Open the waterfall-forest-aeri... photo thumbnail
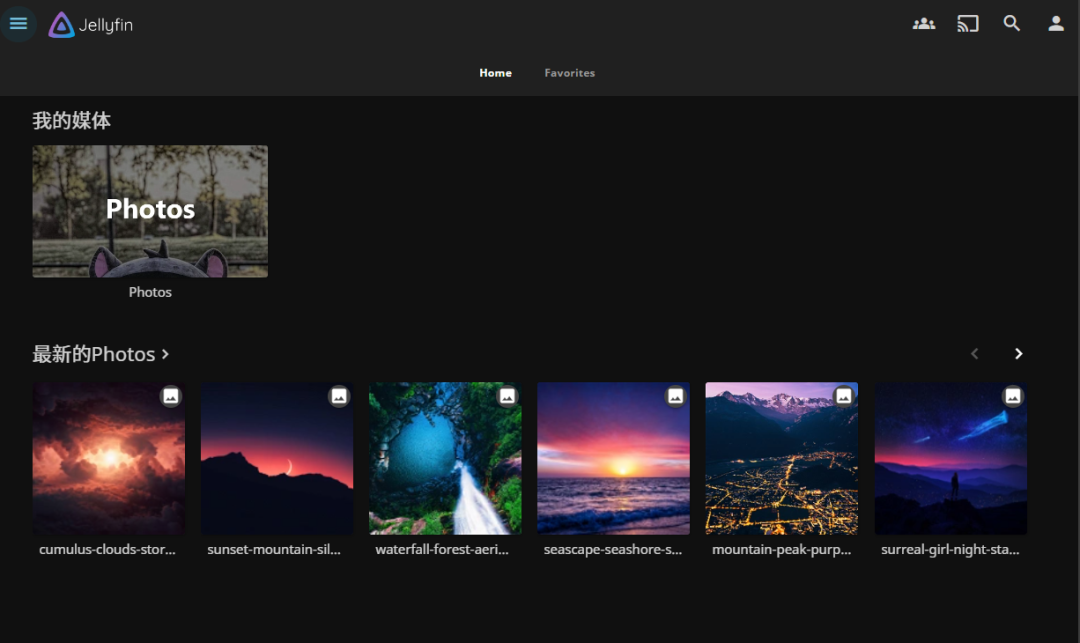Screen dimensions: 1080x643 445,458
